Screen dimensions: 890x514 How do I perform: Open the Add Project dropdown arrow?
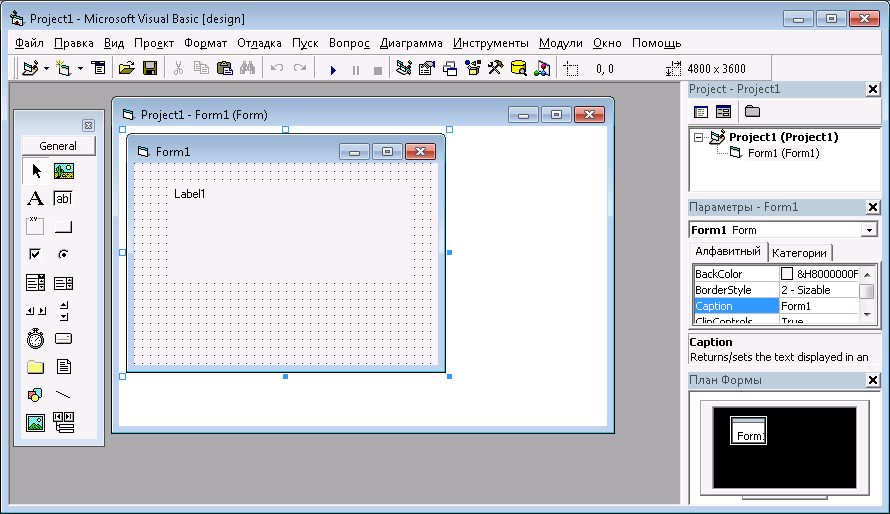(46, 69)
